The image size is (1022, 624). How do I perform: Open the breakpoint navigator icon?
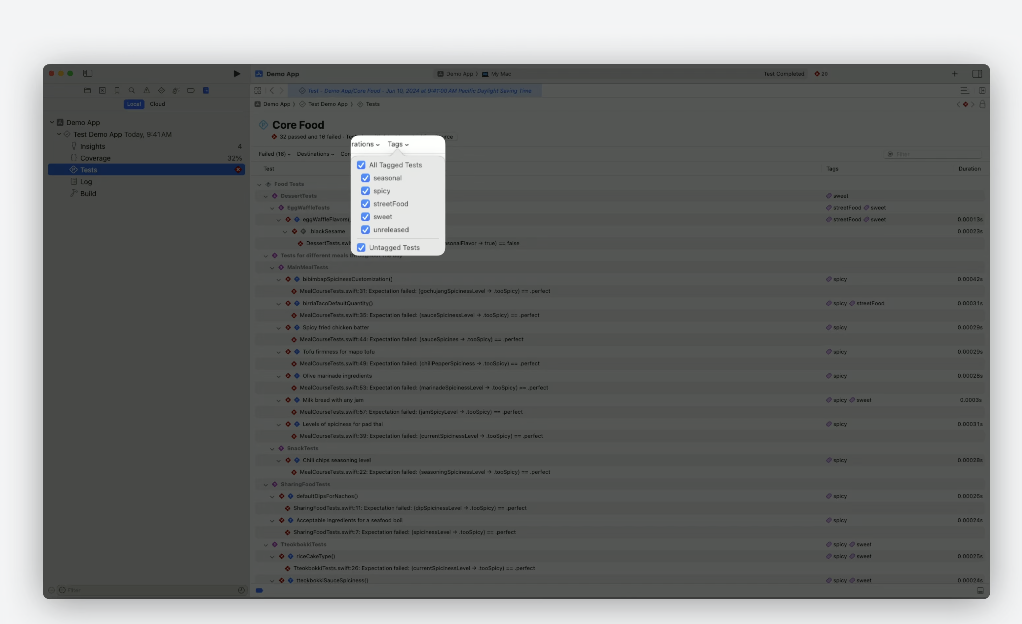coord(190,91)
